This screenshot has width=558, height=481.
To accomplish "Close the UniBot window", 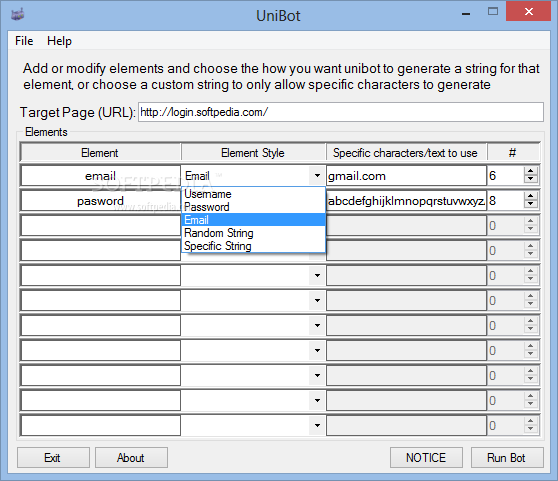I will tap(528, 12).
